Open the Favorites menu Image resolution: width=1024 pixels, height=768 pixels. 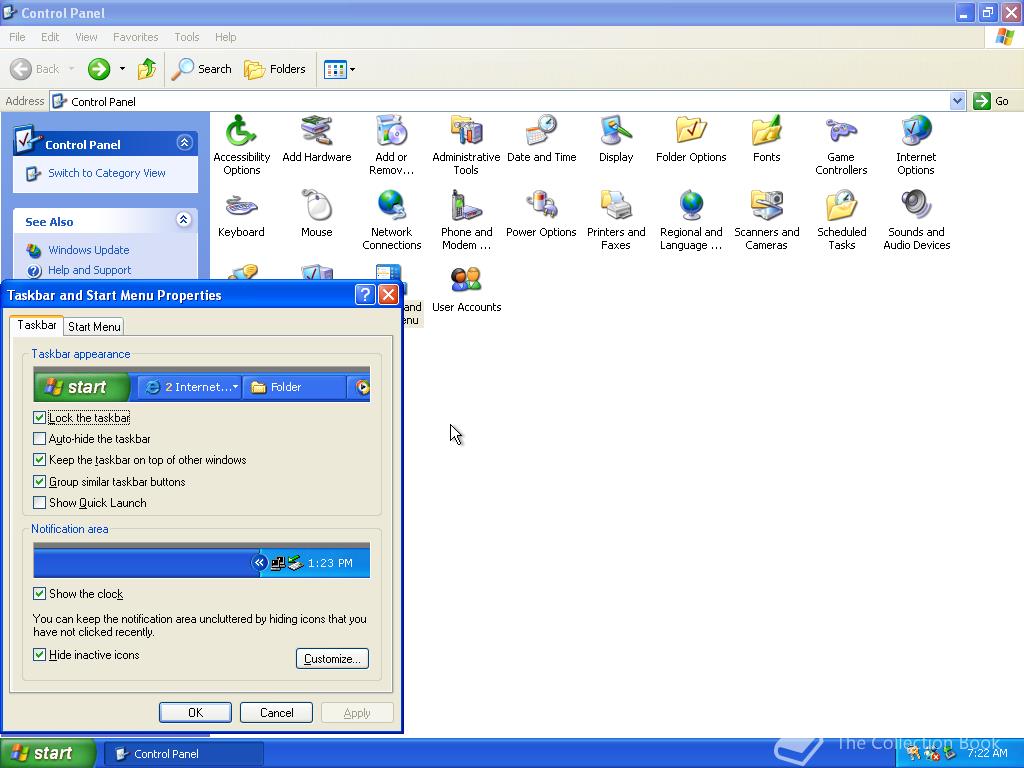pos(135,37)
